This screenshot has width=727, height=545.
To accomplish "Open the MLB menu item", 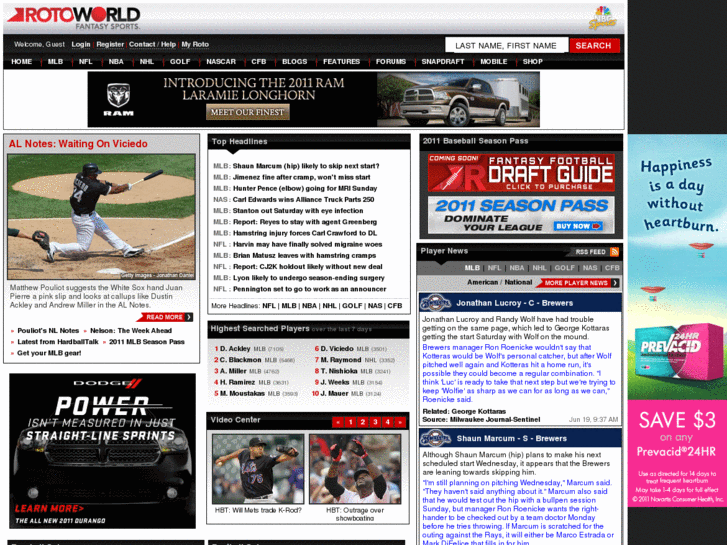I will coord(55,62).
